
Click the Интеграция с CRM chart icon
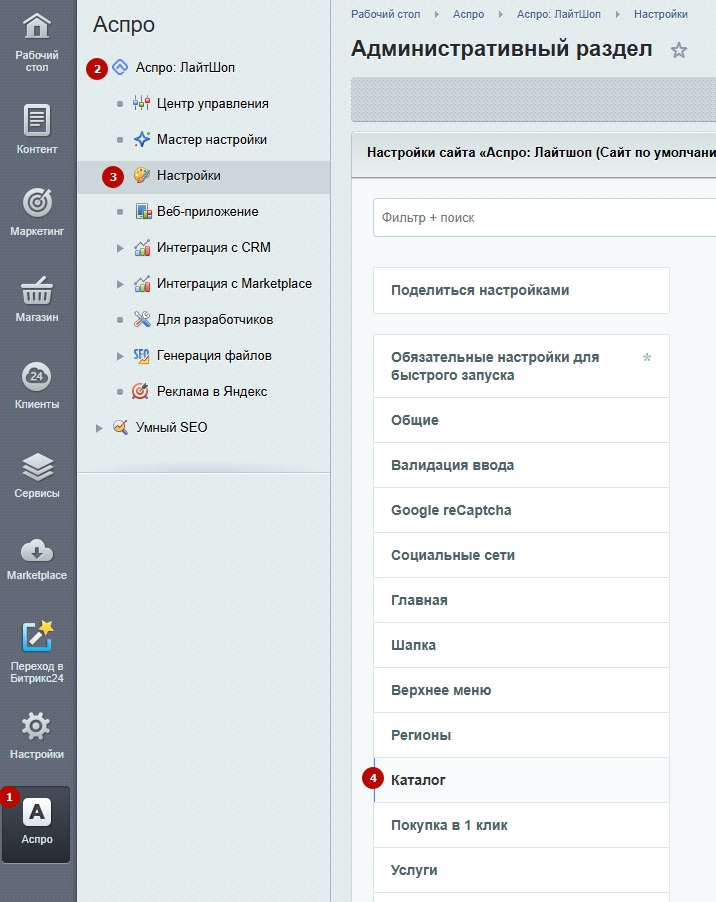(142, 247)
